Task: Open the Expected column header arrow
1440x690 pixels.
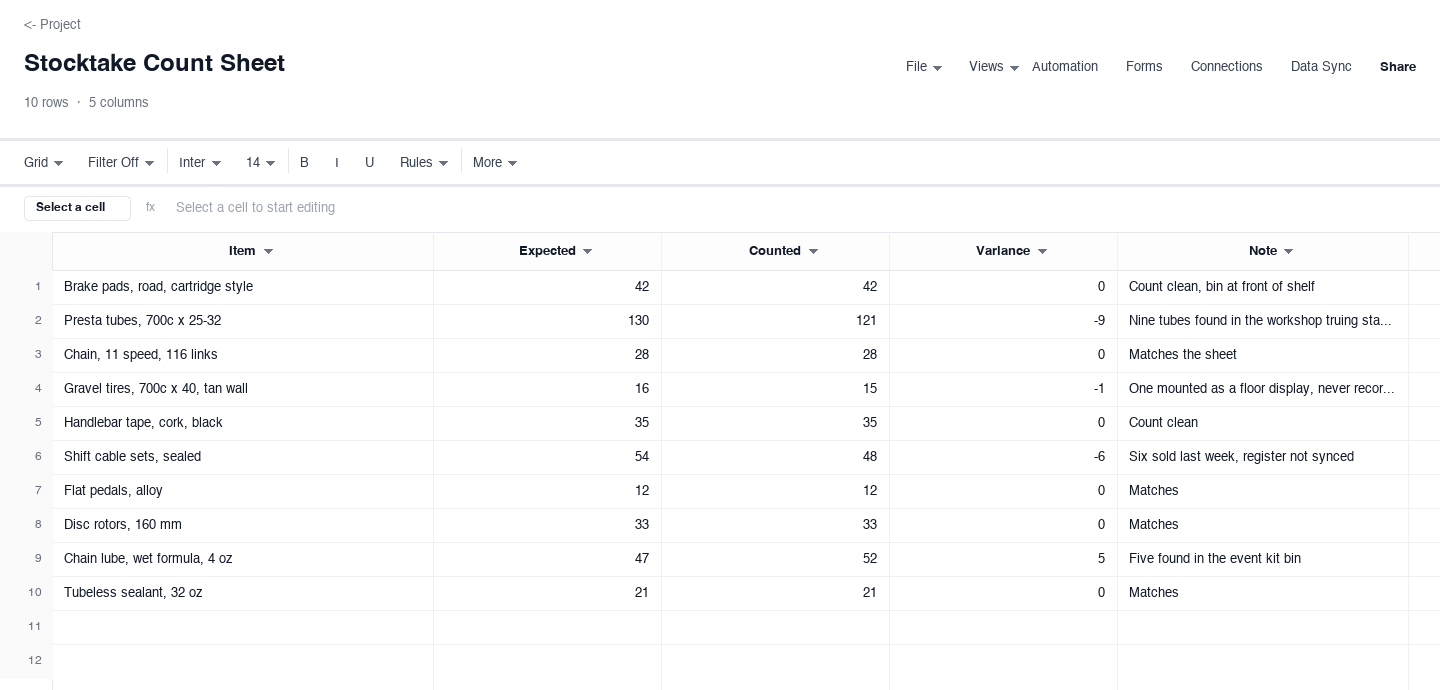Action: point(587,252)
